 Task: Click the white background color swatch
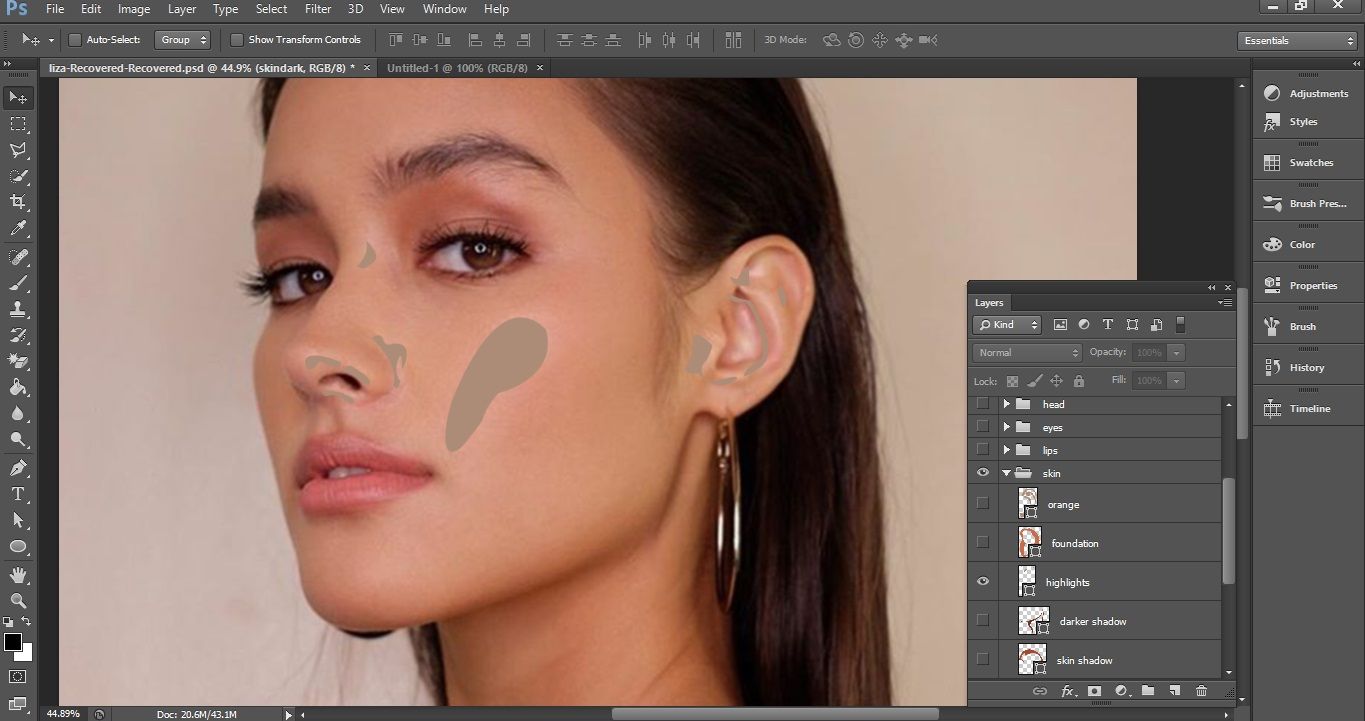pyautogui.click(x=27, y=655)
